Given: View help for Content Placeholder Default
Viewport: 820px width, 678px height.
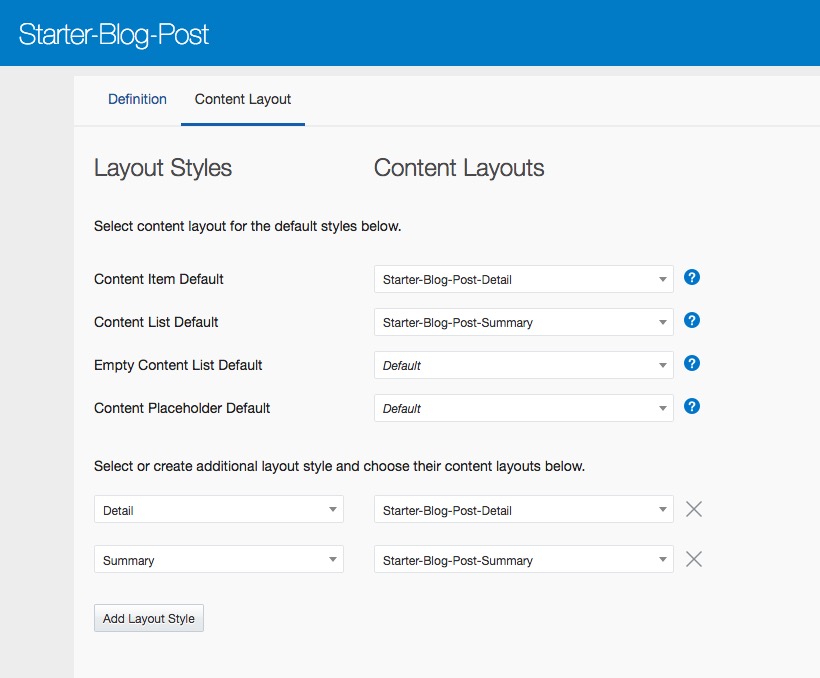Looking at the screenshot, I should point(691,406).
